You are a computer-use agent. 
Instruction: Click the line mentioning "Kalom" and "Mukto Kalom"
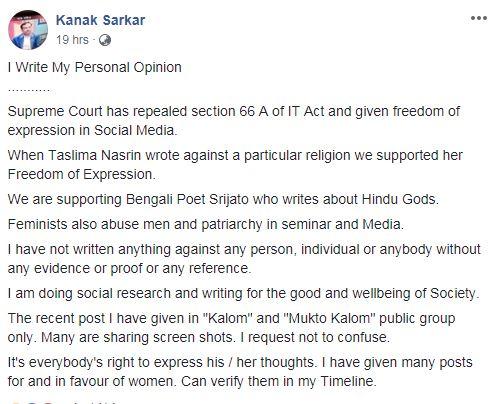point(232,318)
